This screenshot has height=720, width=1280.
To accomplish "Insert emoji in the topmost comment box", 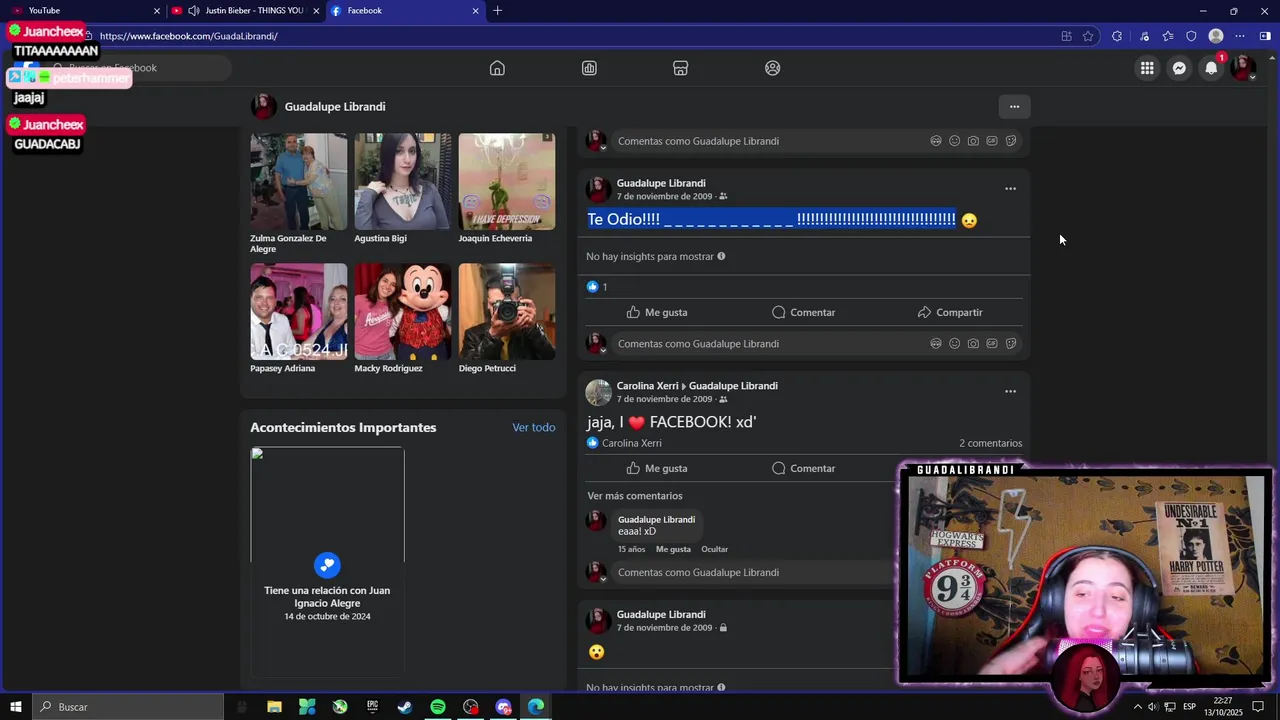I will pos(954,141).
